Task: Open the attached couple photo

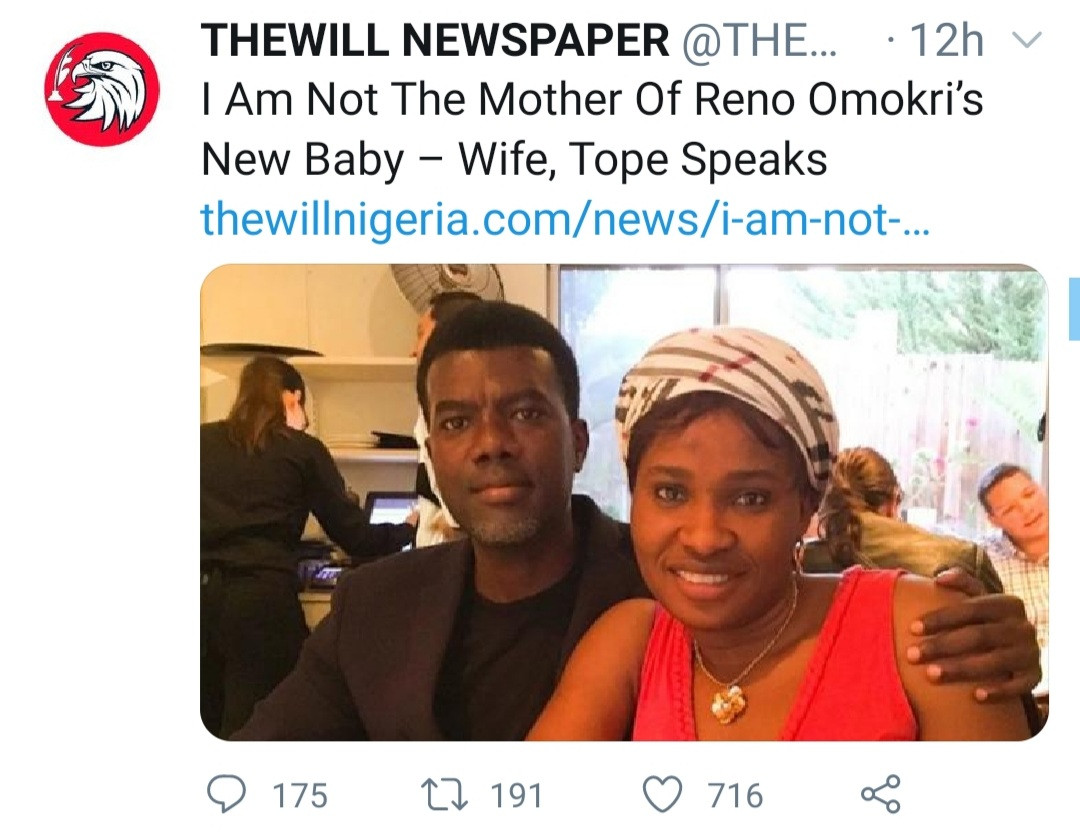Action: (624, 503)
